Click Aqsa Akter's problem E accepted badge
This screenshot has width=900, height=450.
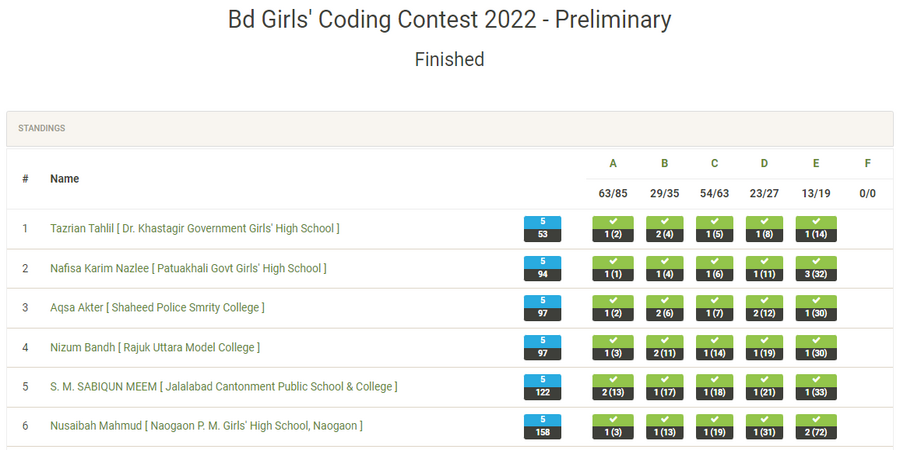816,308
